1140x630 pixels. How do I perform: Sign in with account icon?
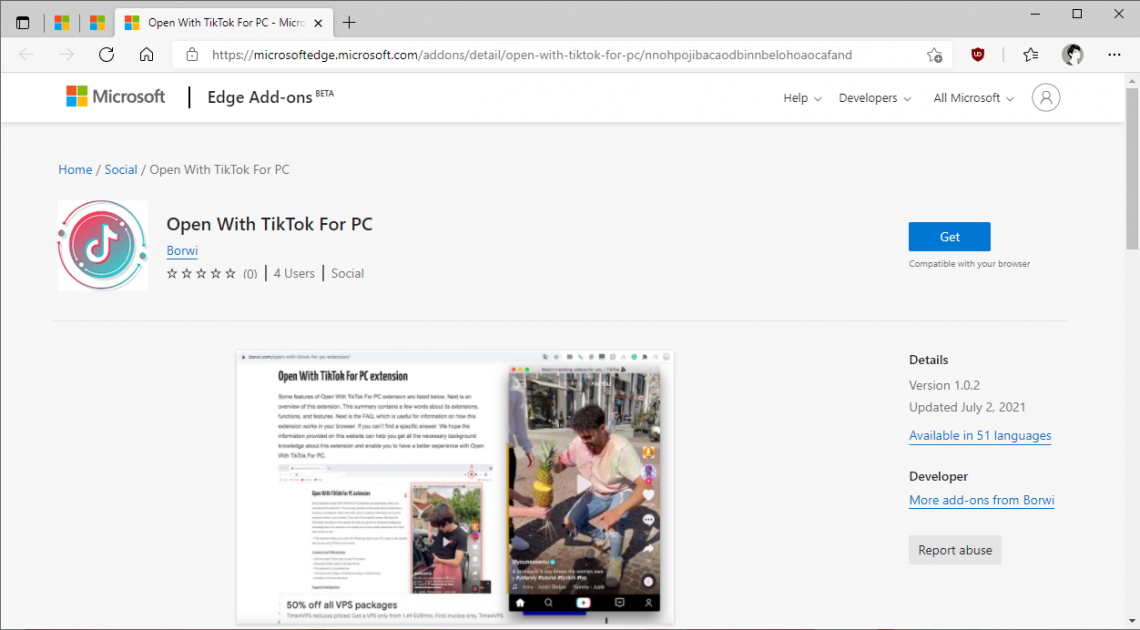point(1045,97)
